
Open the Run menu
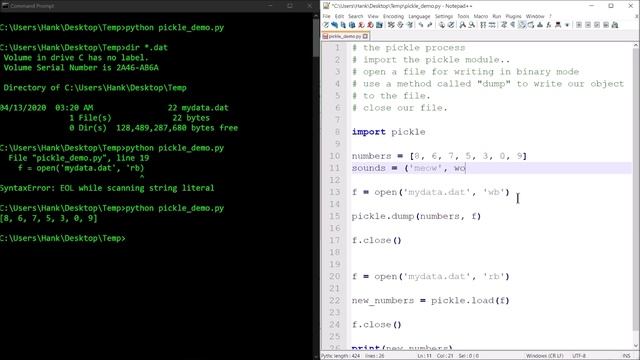pos(496,16)
